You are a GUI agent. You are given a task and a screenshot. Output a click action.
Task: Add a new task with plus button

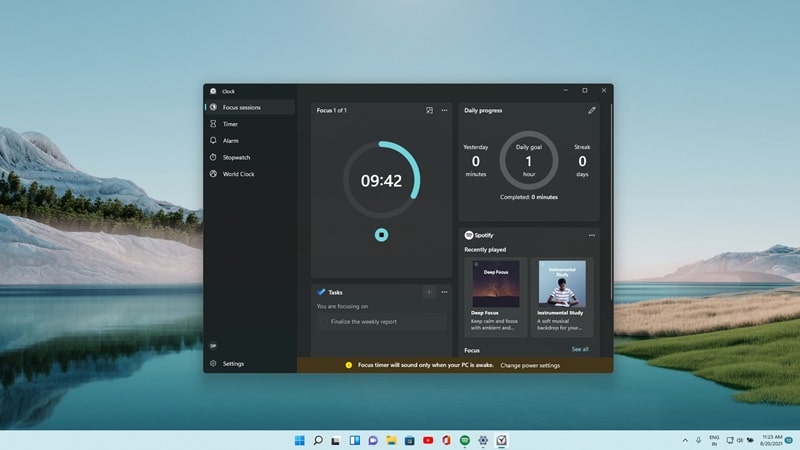(429, 292)
